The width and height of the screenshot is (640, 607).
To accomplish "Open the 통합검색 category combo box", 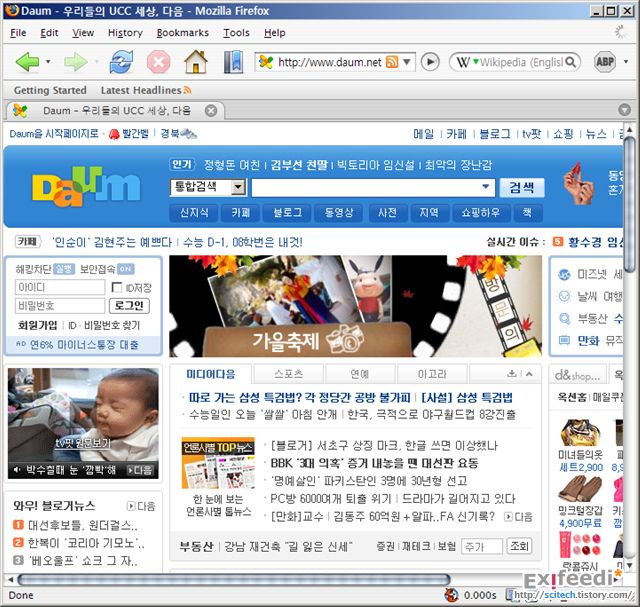I will (x=208, y=187).
